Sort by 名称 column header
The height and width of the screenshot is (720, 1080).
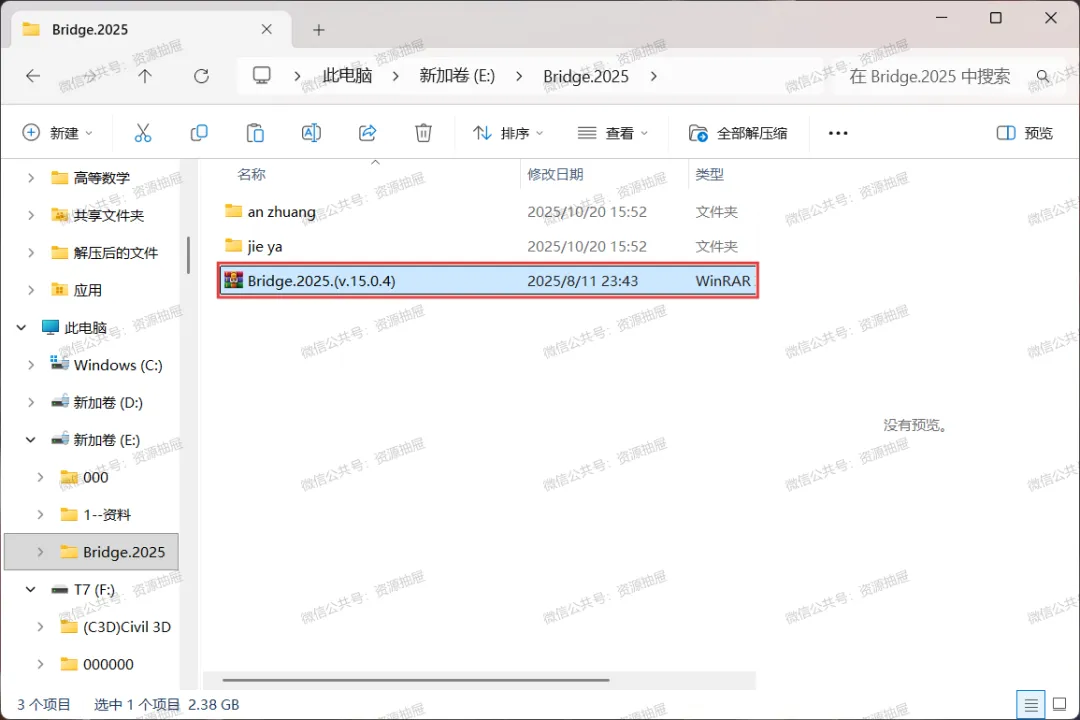coord(251,174)
